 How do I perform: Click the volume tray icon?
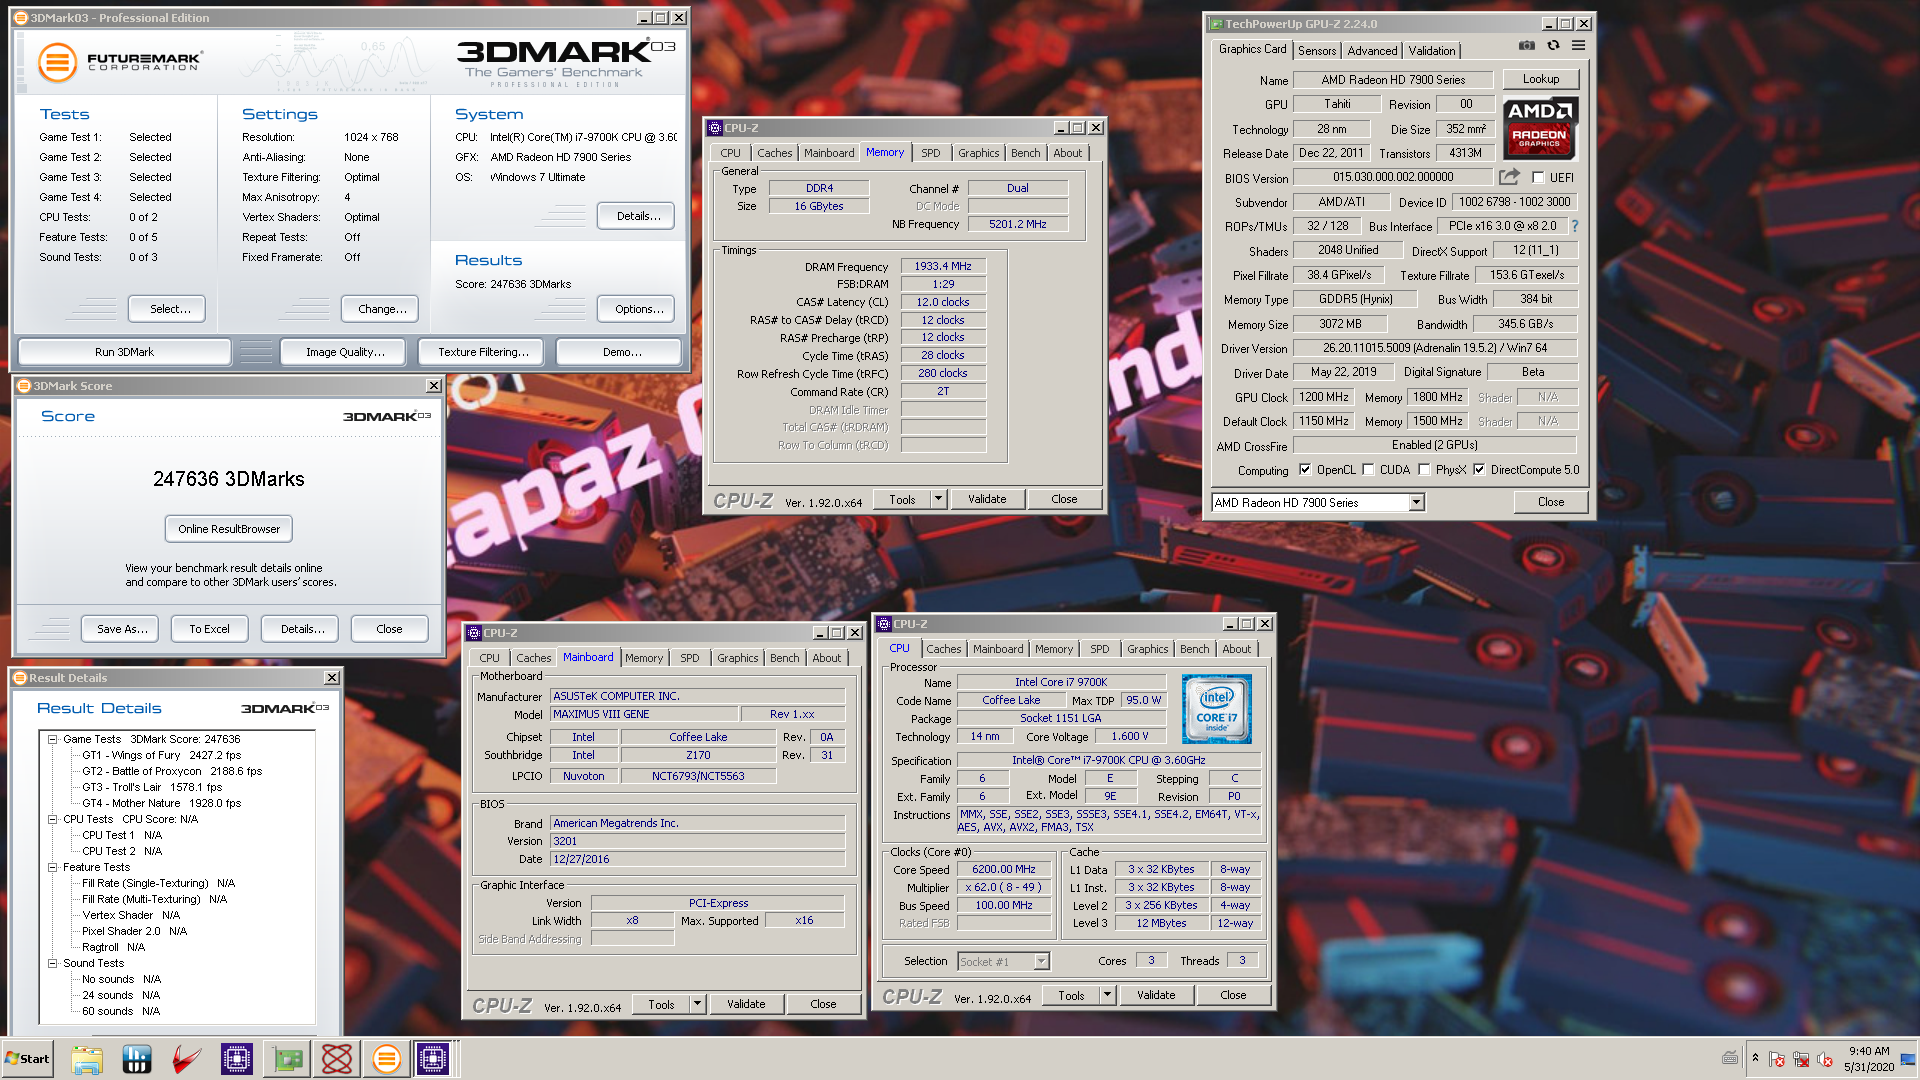tap(1825, 1059)
